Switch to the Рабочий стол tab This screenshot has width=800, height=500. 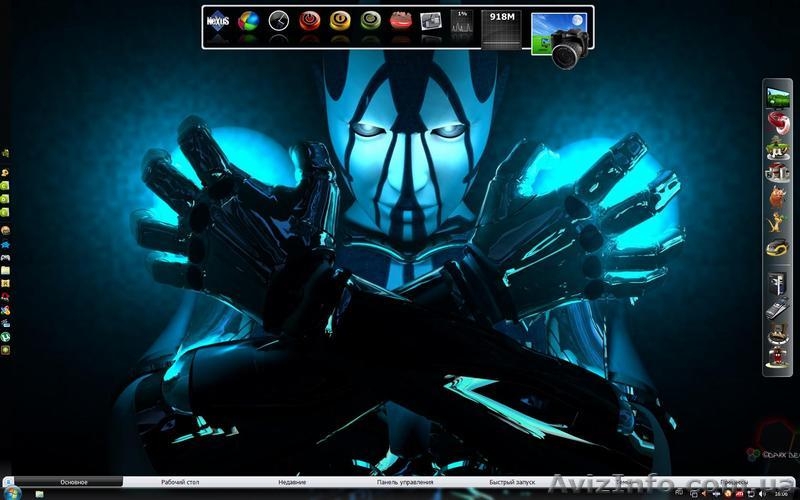[180, 482]
